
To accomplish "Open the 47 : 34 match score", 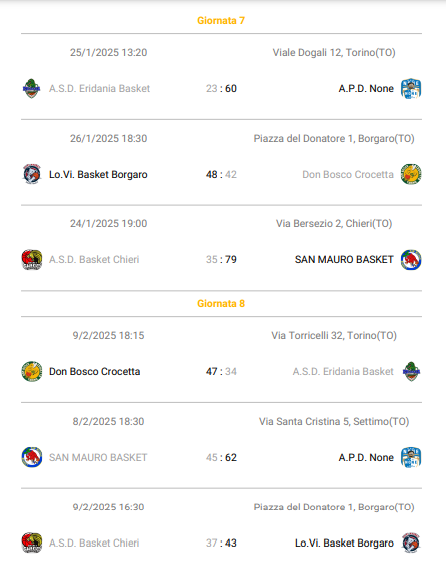I will coord(221,371).
